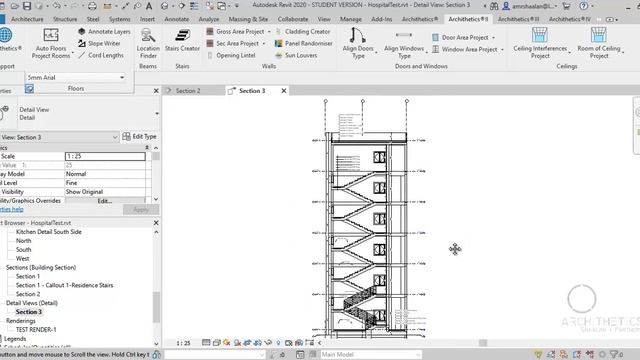This screenshot has width=640, height=360.
Task: Select Section 1 in Project Browser
Action: pos(28,276)
